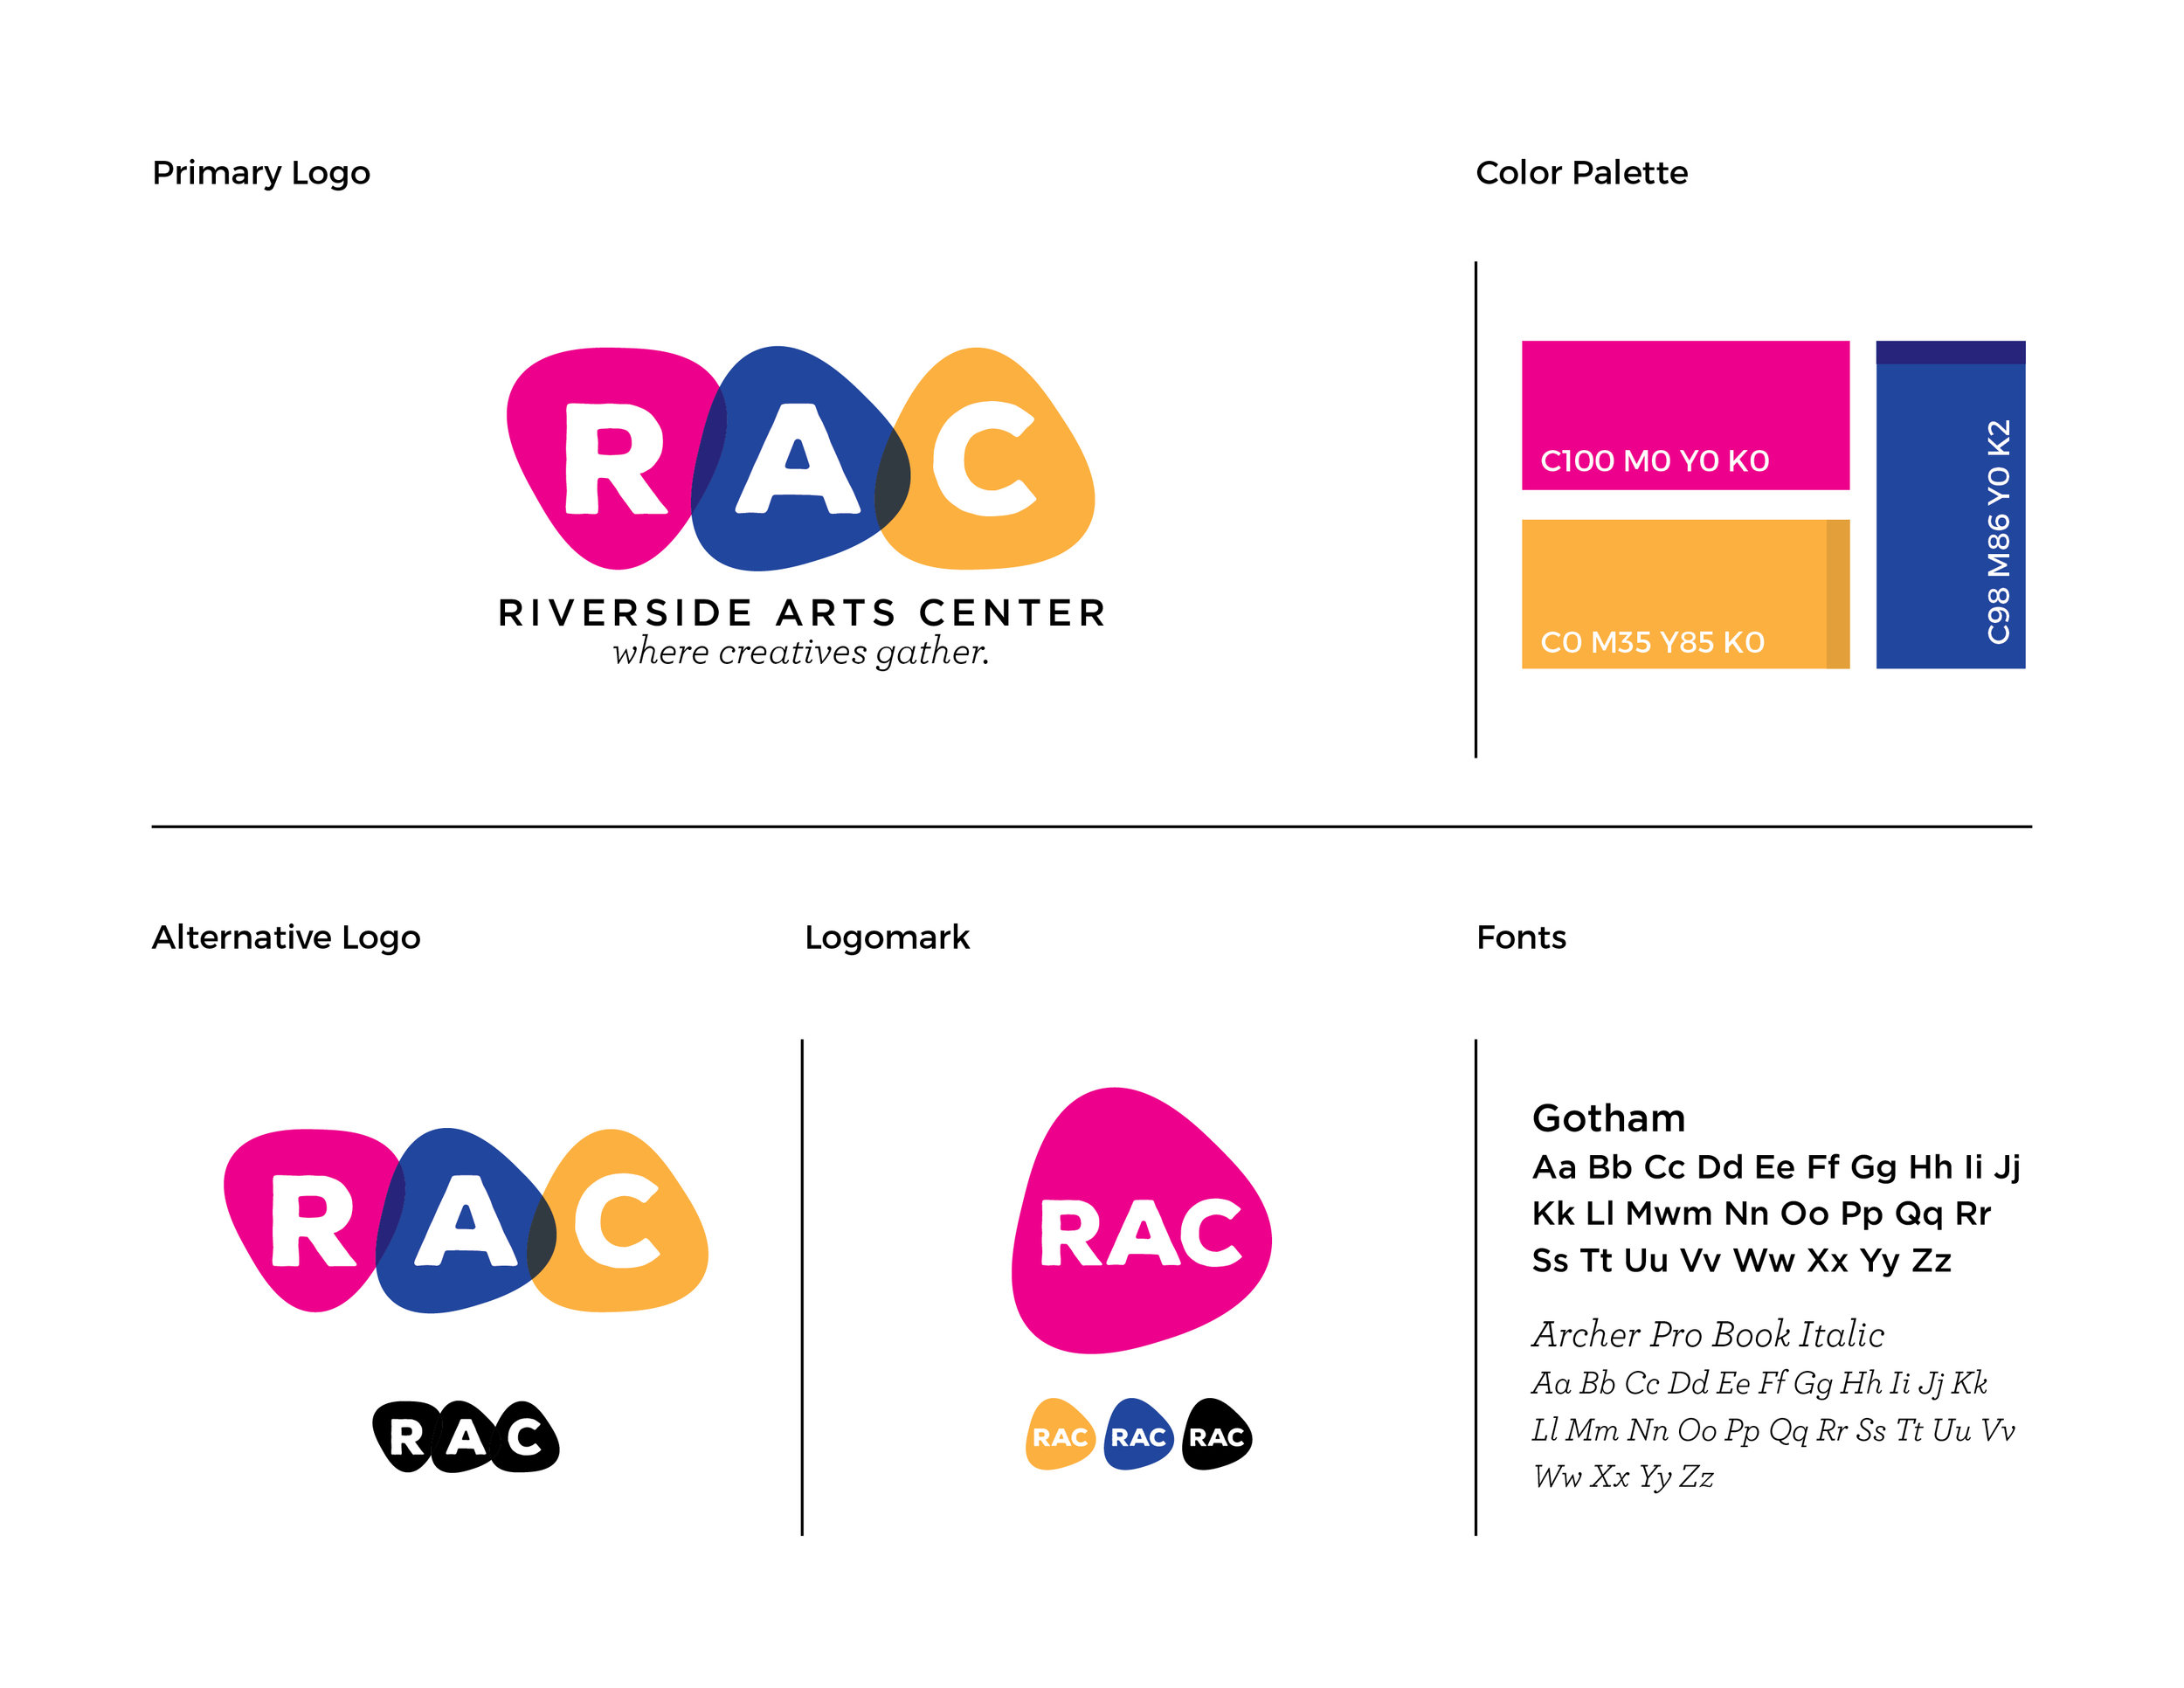Viewport: 2184px width, 1688px height.
Task: Select the black alternative RAC logo
Action: coord(466,1437)
